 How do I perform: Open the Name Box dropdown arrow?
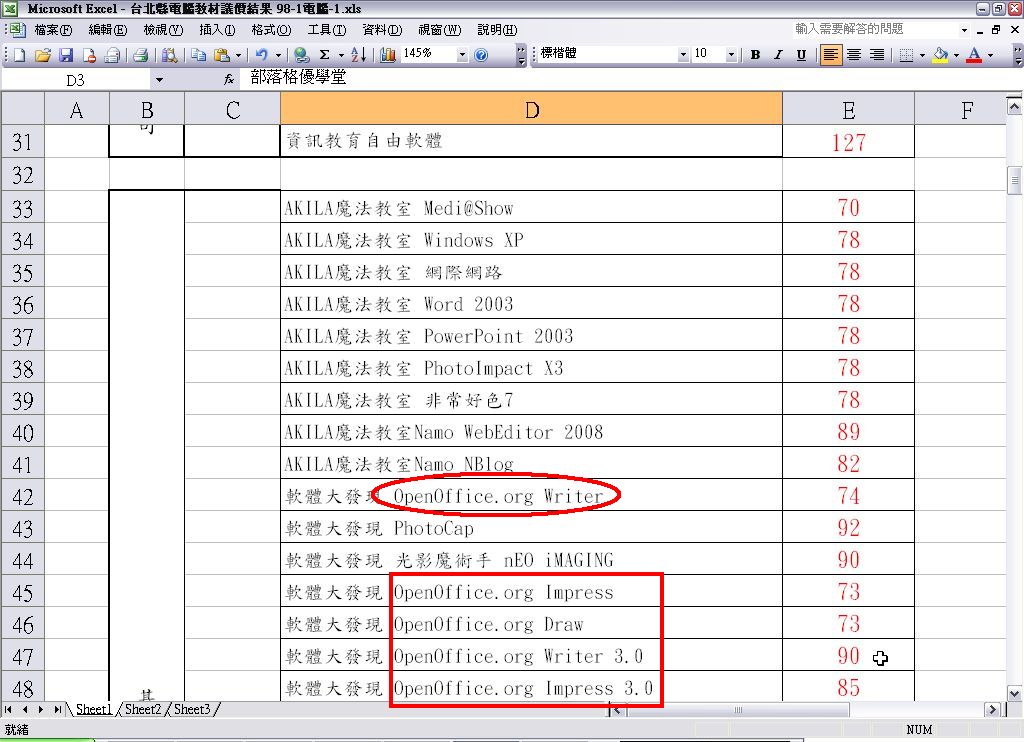(159, 80)
